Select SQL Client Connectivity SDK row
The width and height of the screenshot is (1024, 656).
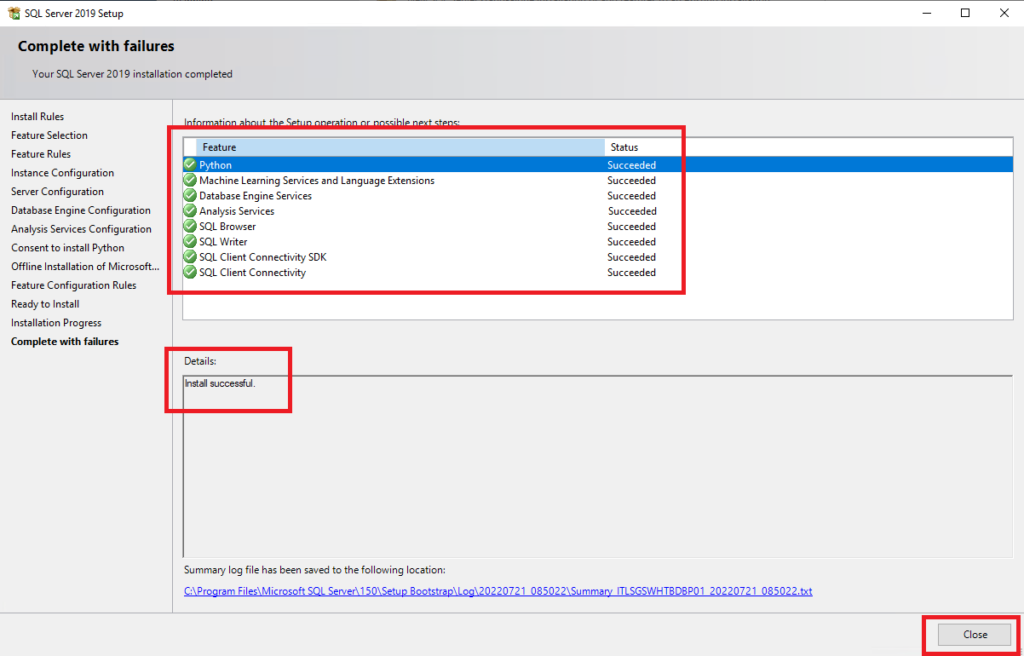click(x=598, y=257)
